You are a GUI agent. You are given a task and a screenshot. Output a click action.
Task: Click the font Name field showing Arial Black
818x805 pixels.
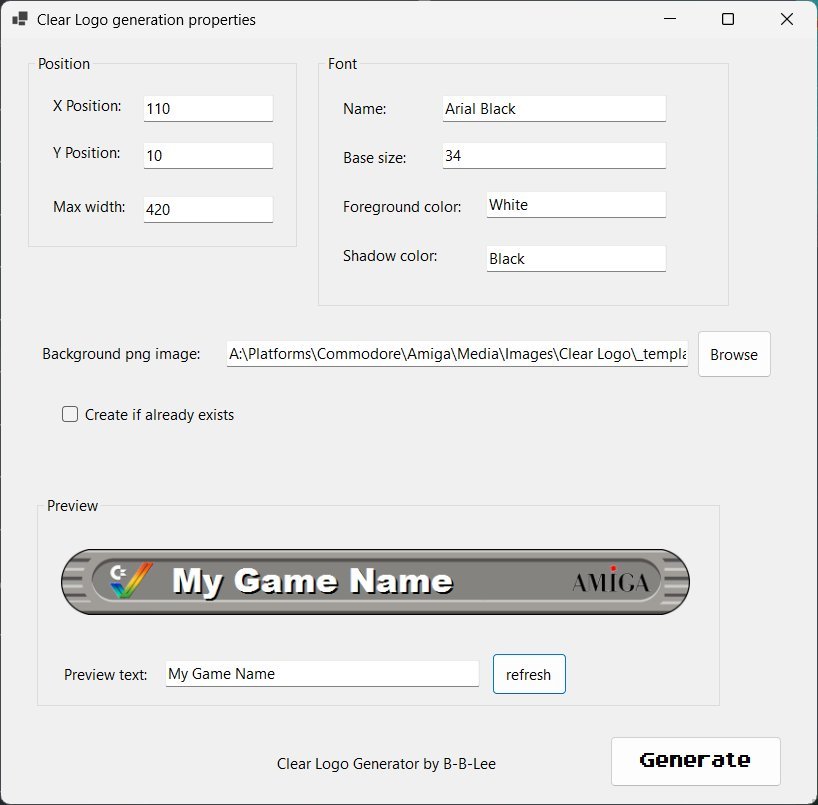pyautogui.click(x=554, y=109)
